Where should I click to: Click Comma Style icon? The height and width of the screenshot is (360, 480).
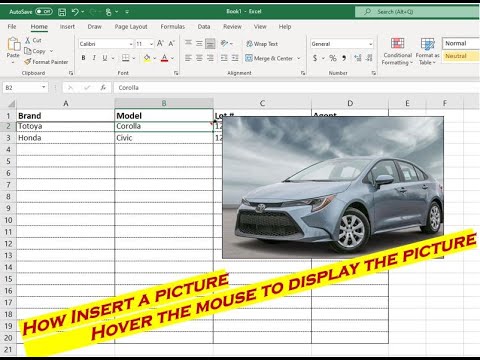(x=344, y=58)
